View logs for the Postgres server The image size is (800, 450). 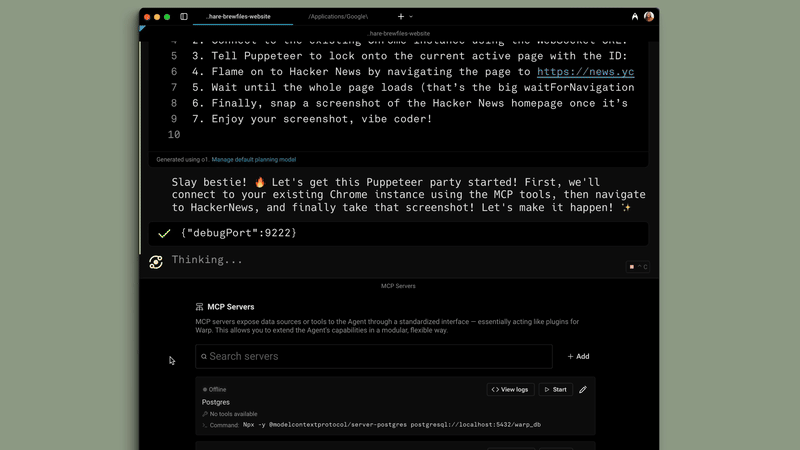point(510,389)
